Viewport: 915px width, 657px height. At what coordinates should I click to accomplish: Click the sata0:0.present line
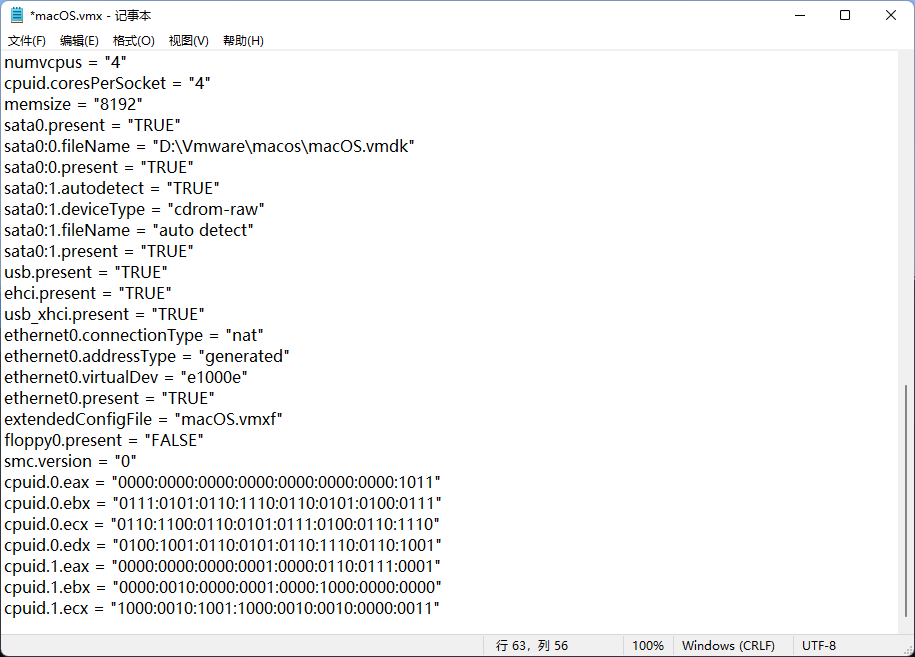[x=99, y=167]
